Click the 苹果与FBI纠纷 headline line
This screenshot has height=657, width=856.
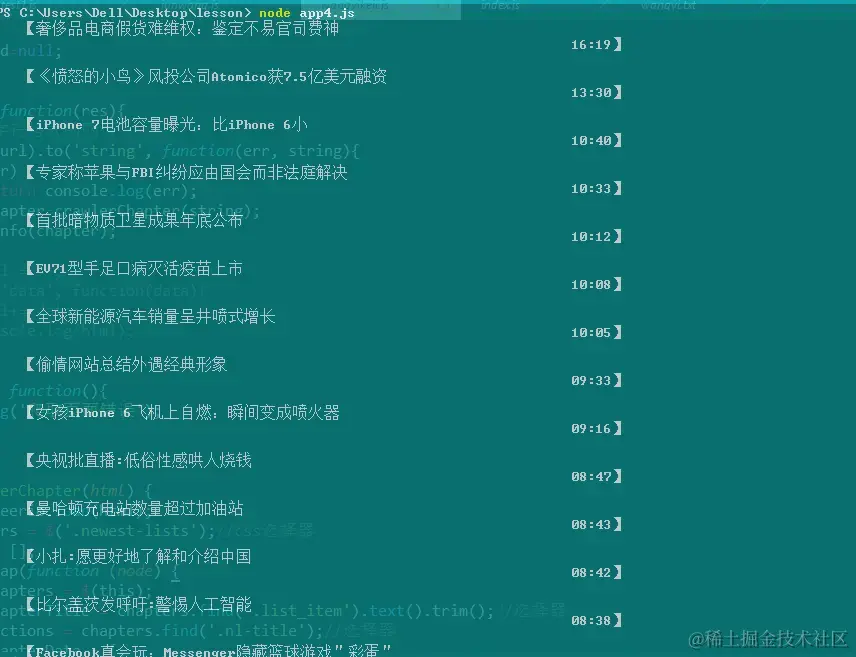pos(185,172)
